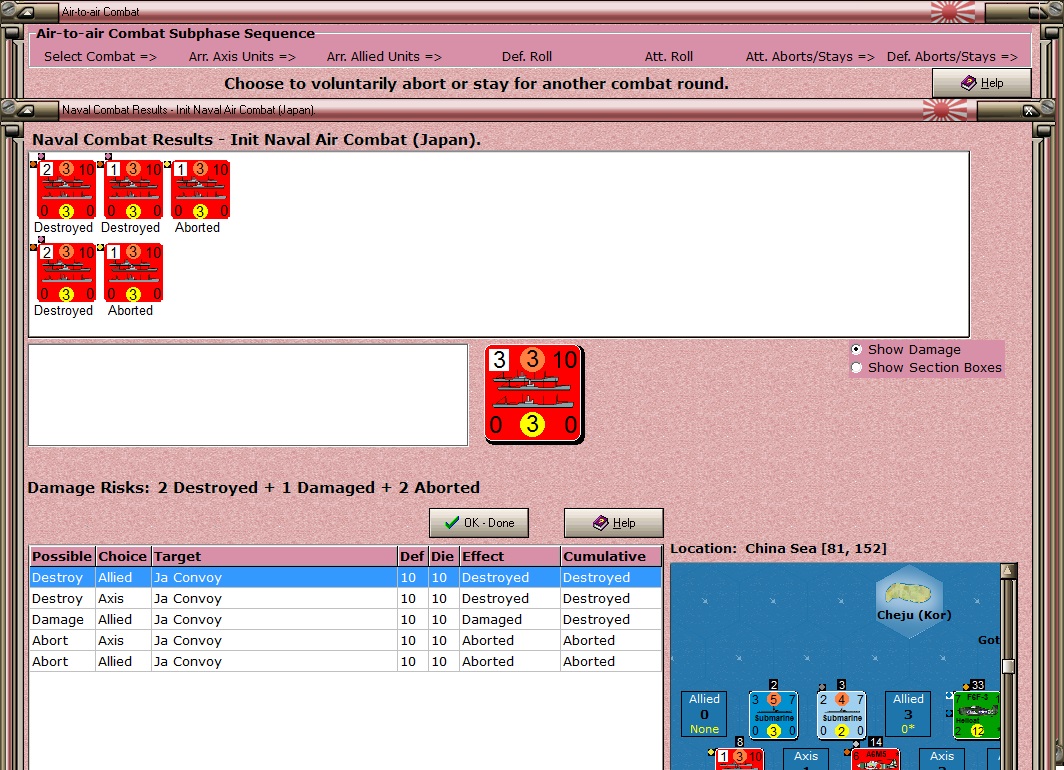Click the Cumulative column header
Screen dimensions: 1064x770
click(x=611, y=556)
